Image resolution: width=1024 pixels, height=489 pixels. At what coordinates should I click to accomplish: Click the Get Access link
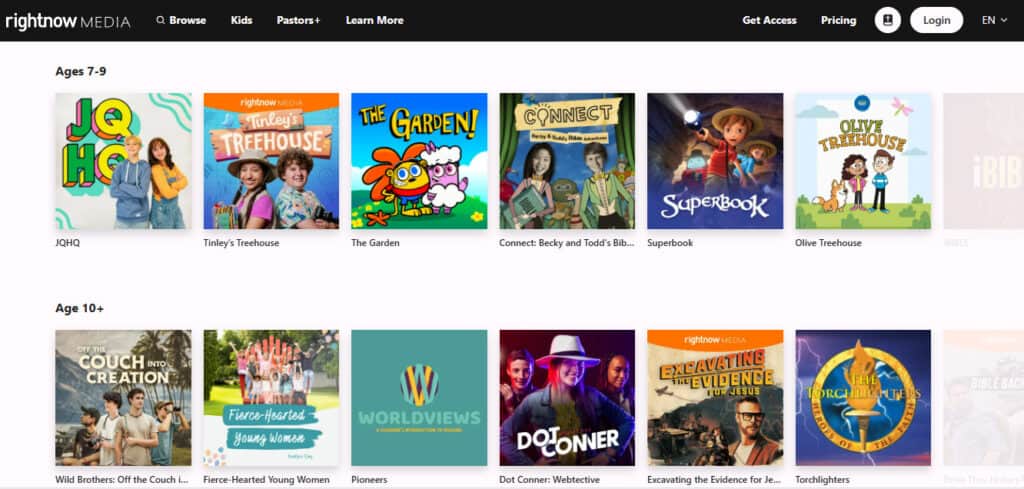coord(769,20)
